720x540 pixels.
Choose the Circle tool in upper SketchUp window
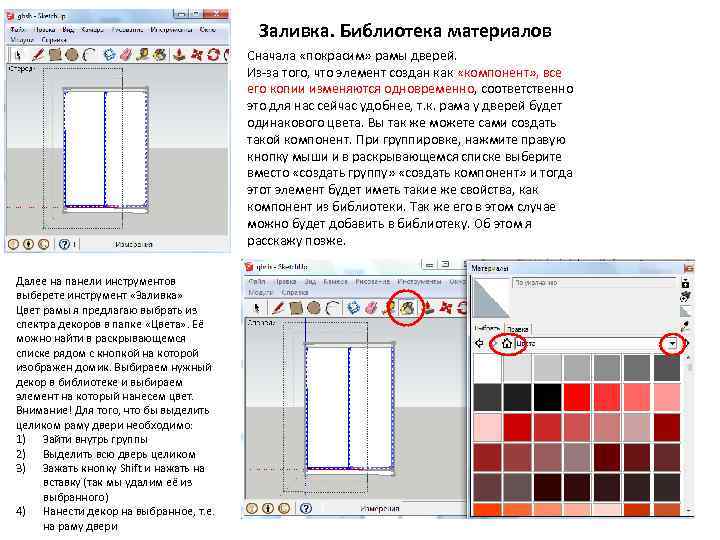(x=72, y=55)
